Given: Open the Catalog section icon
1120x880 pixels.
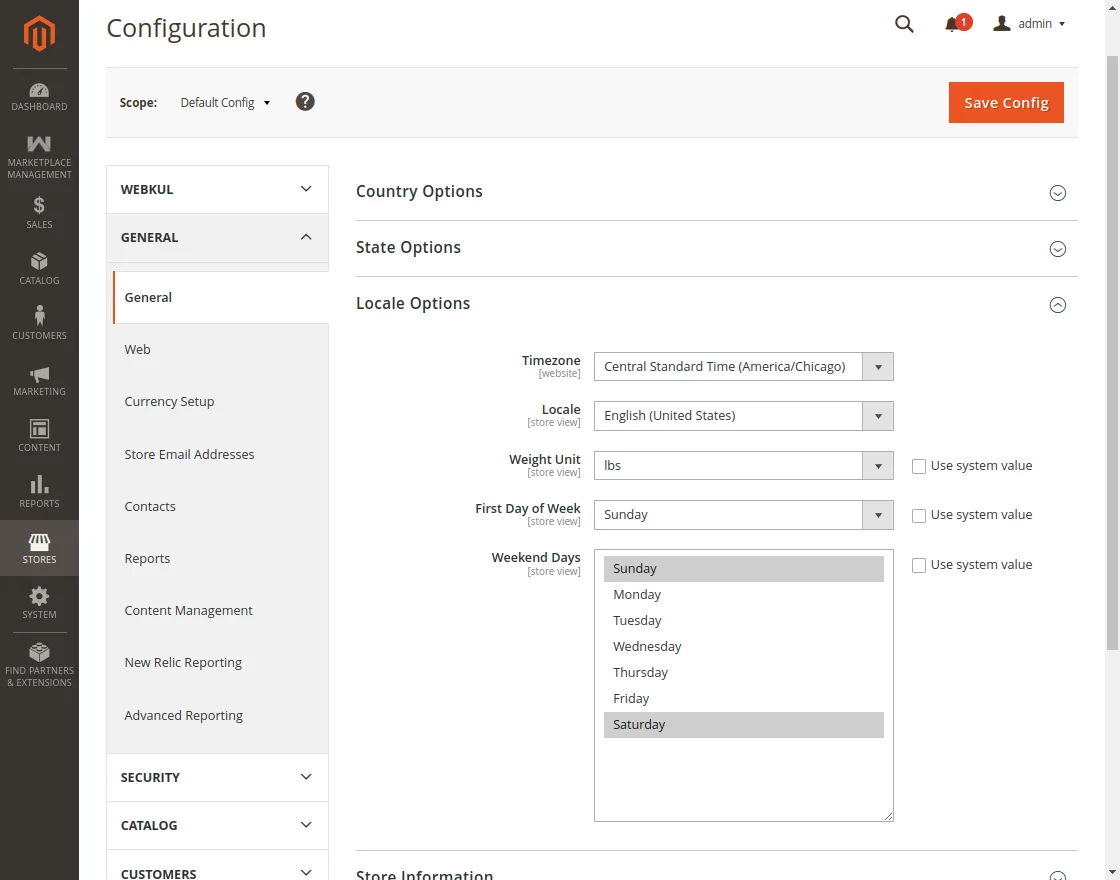Looking at the screenshot, I should tap(39, 268).
